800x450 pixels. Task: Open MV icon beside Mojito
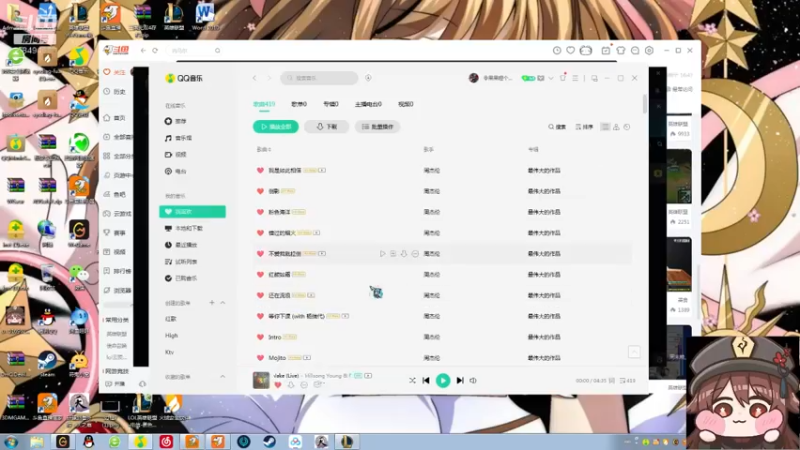tap(307, 358)
